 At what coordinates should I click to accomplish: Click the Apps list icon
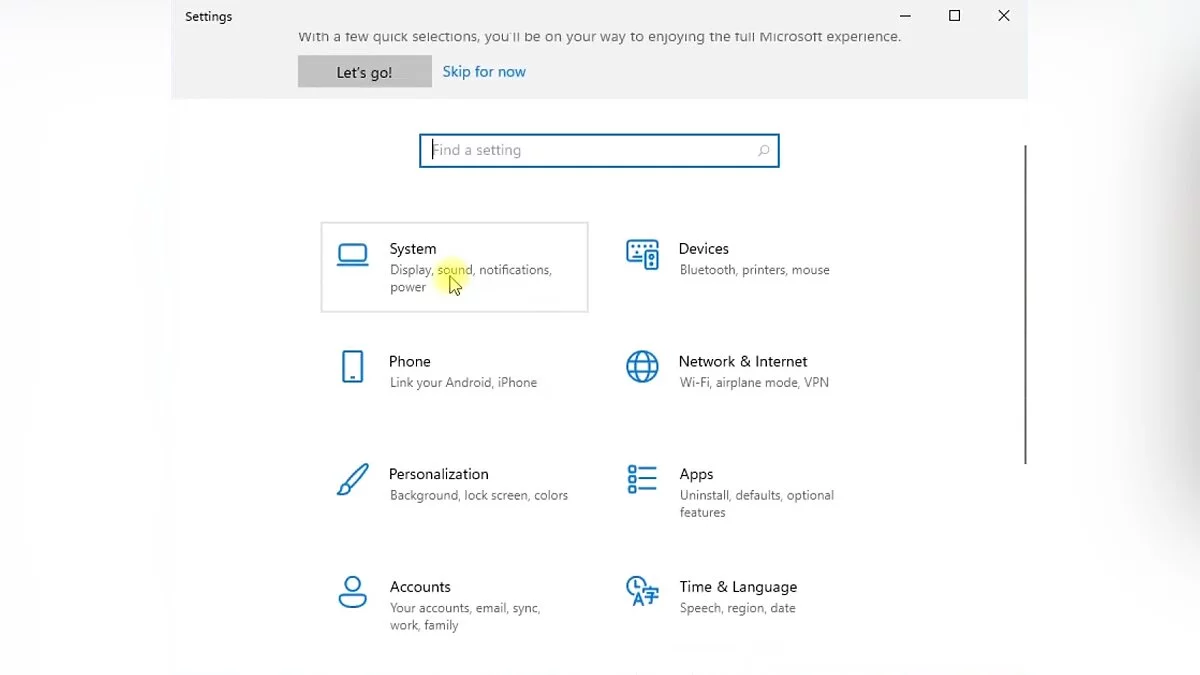642,479
